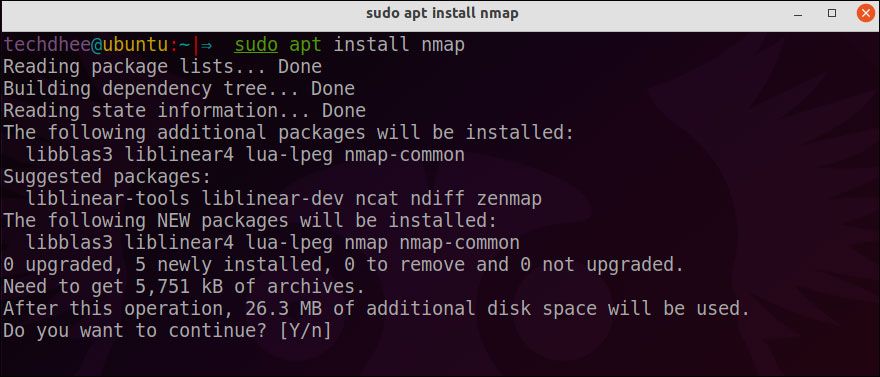Close the terminal with orange X

tap(865, 13)
